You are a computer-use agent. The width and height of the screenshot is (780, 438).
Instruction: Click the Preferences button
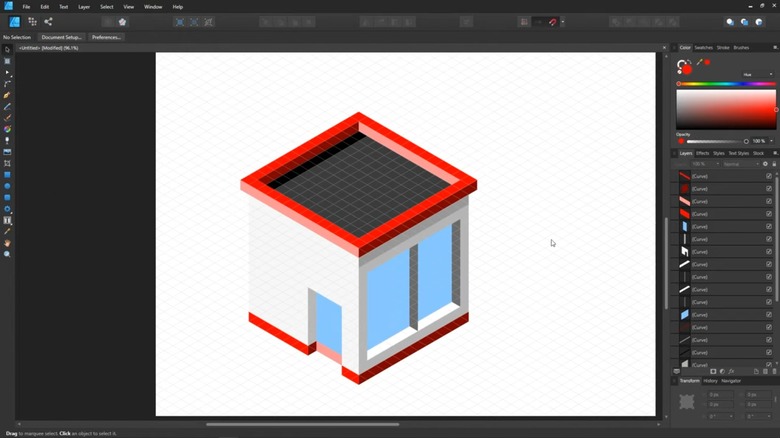[x=106, y=37]
